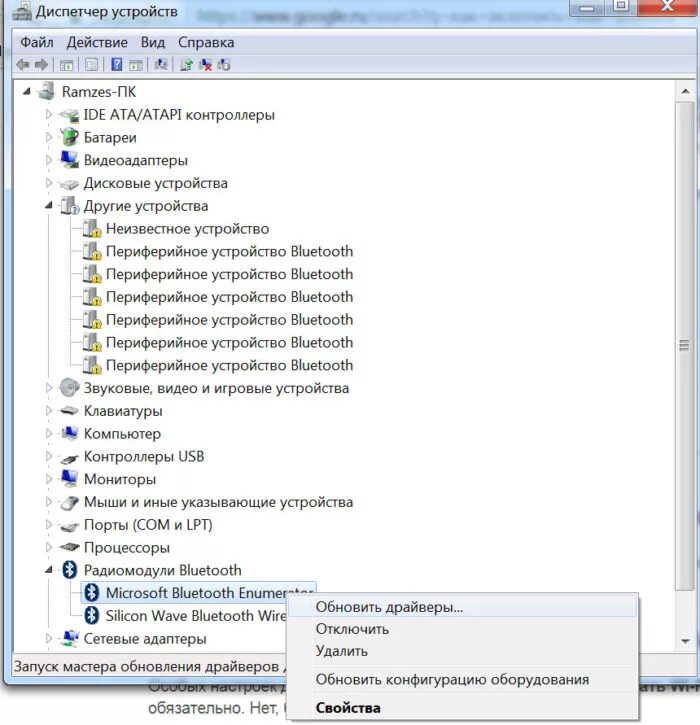Open the Справка menu
This screenshot has width=700, height=725.
206,43
